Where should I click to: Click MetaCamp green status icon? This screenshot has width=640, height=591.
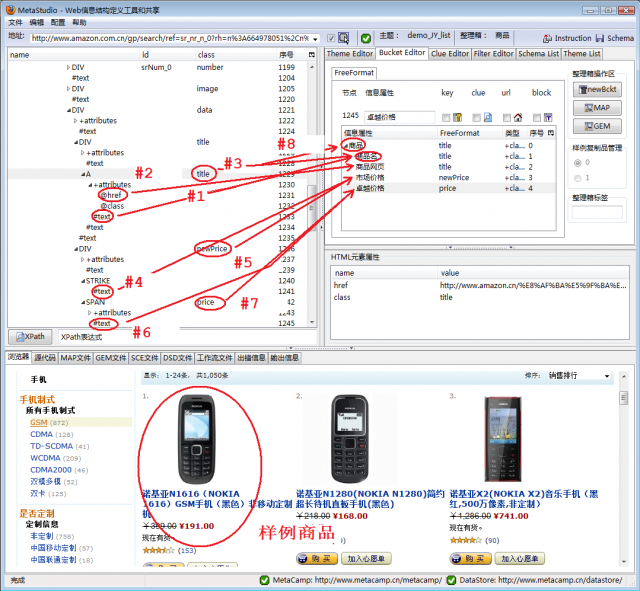point(264,580)
